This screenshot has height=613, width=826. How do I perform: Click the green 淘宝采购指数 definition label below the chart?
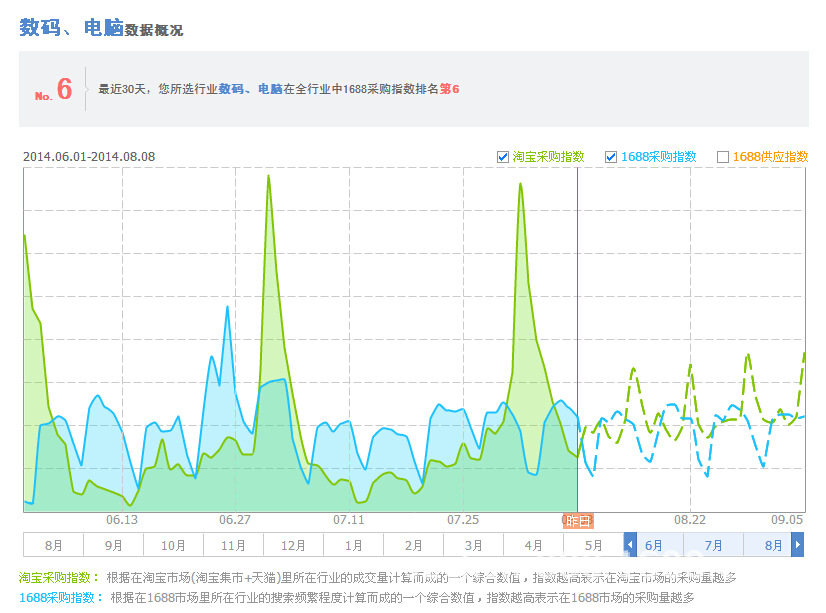point(59,577)
